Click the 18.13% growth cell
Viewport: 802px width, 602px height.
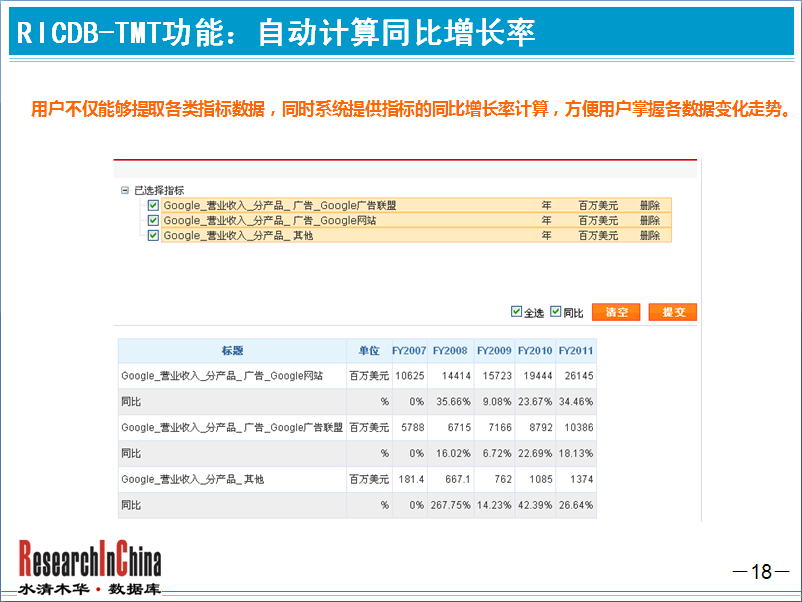point(576,454)
